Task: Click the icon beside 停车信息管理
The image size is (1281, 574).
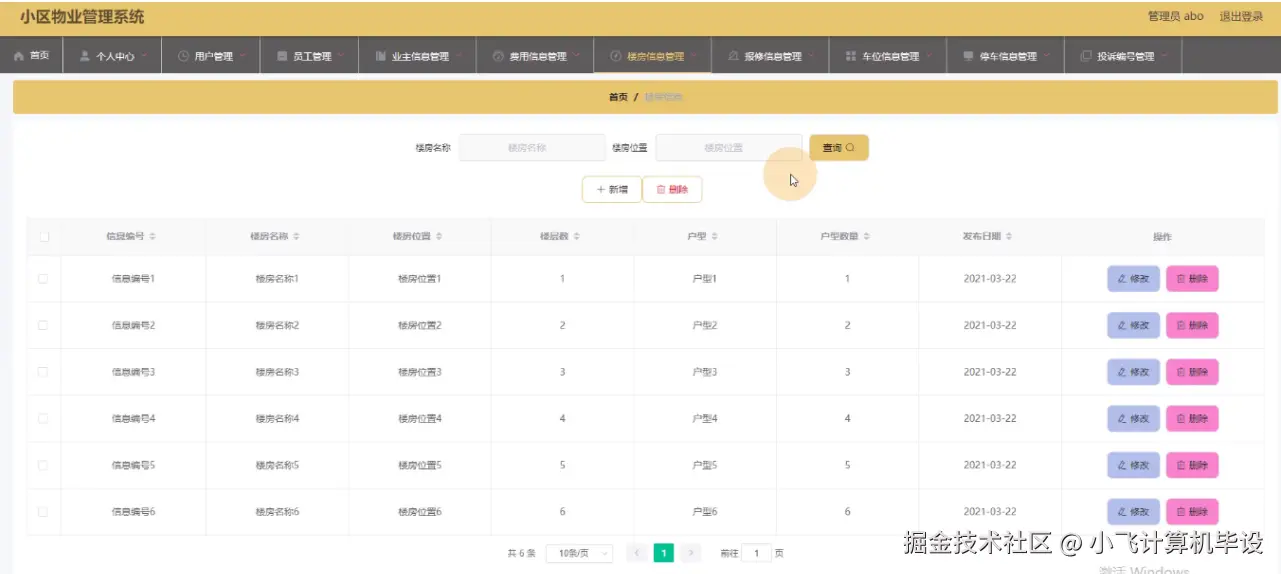Action: tap(968, 56)
